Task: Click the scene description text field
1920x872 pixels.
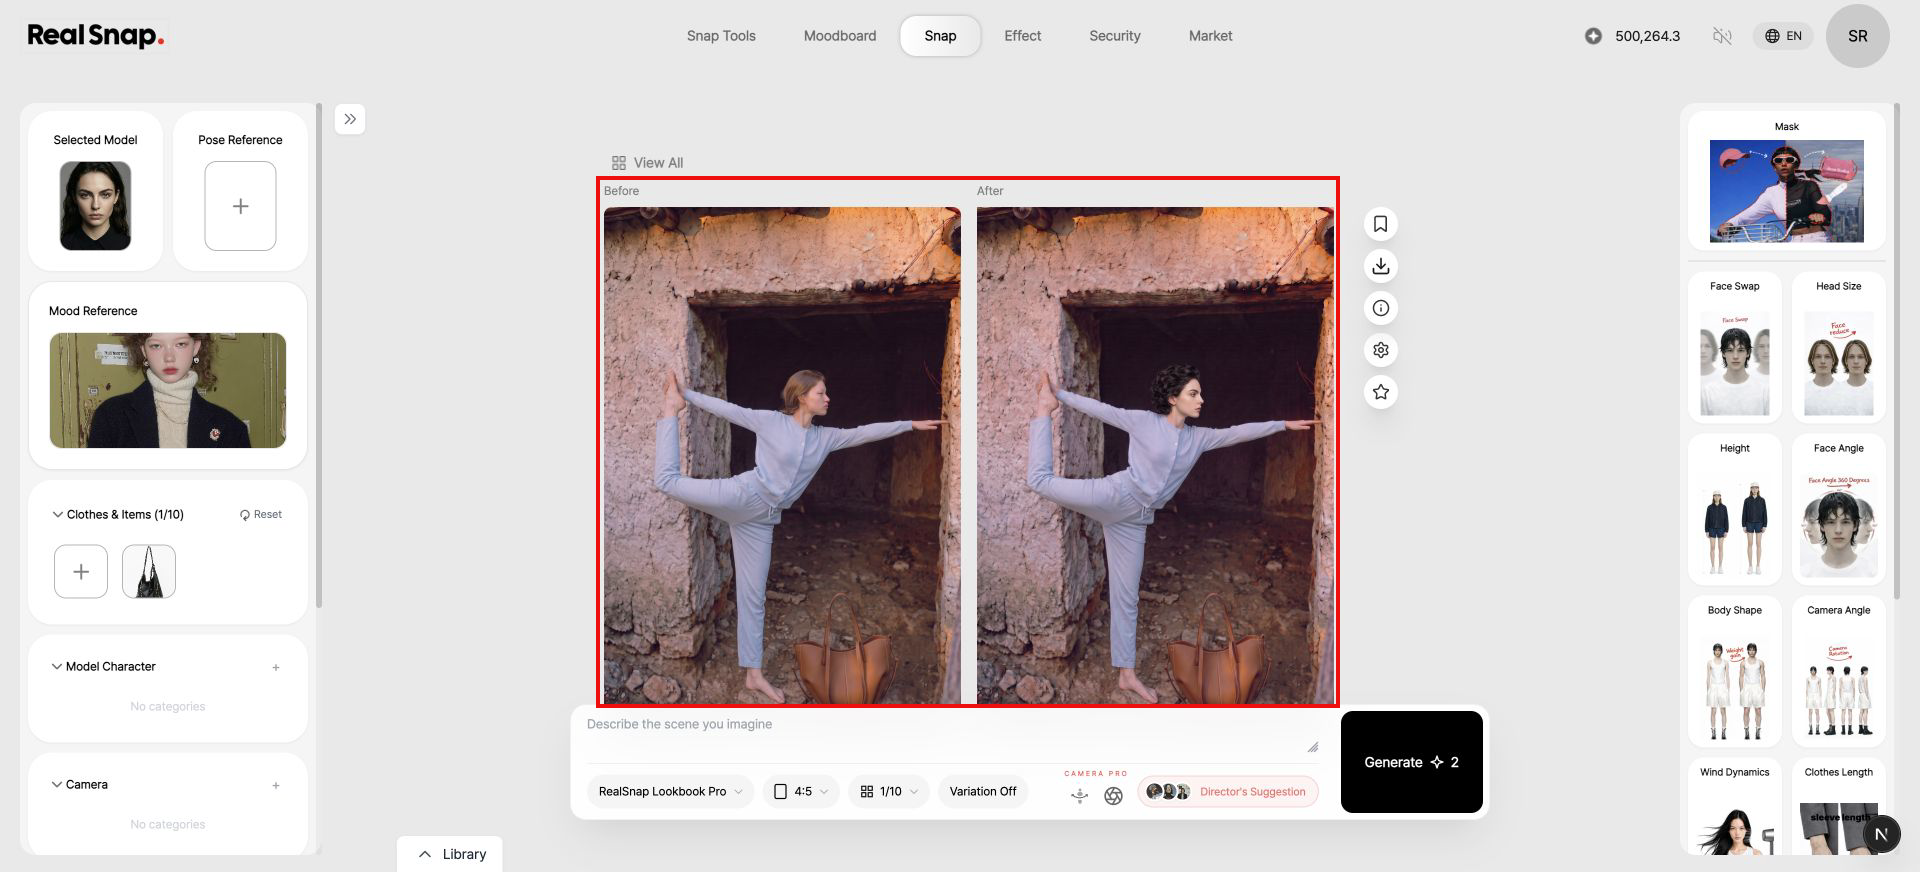Action: pos(952,735)
